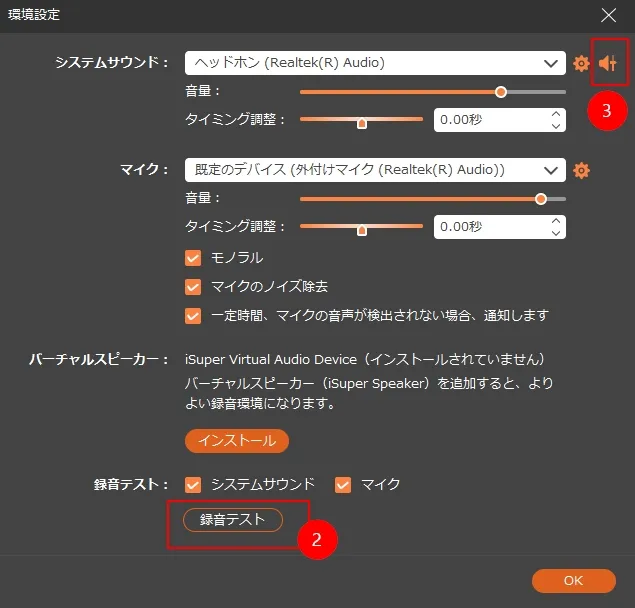Confirm with the OK button
The height and width of the screenshot is (608, 635).
click(573, 581)
